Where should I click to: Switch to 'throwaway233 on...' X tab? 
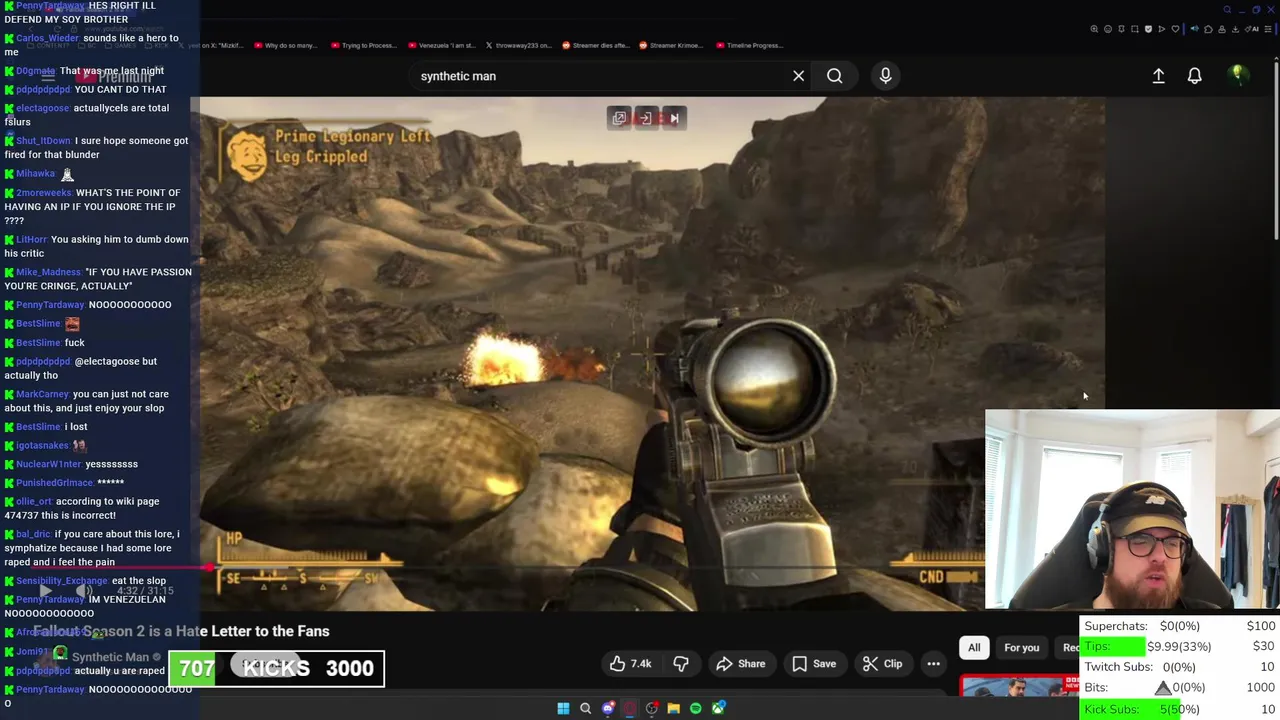coord(519,45)
